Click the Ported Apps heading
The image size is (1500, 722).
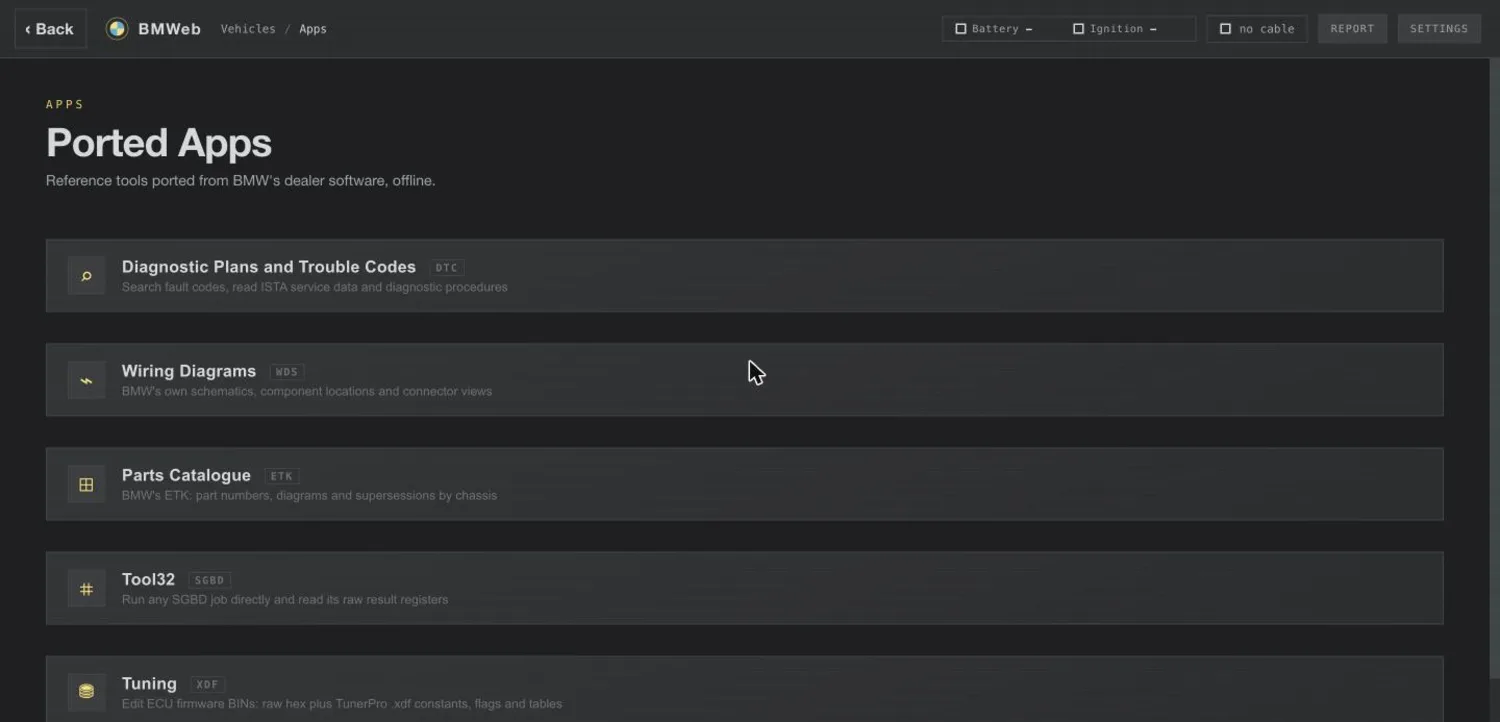159,143
